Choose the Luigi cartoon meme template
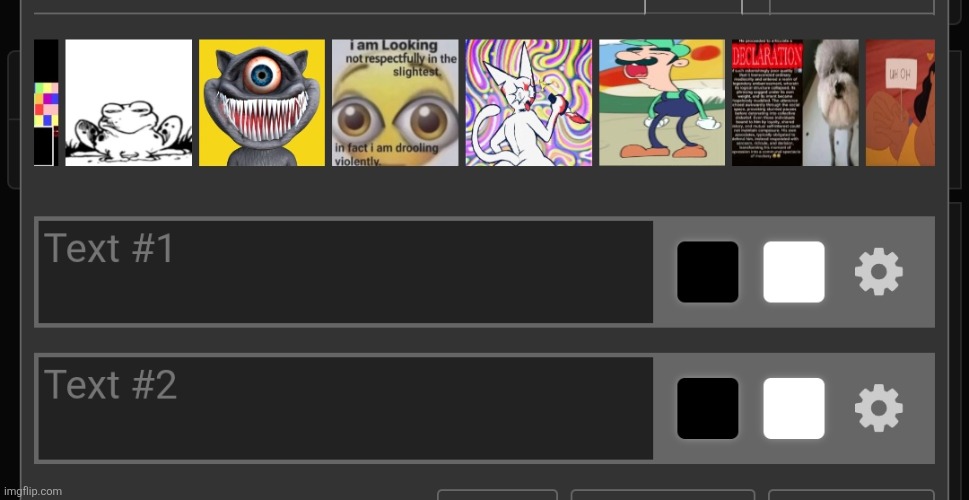 click(x=662, y=103)
